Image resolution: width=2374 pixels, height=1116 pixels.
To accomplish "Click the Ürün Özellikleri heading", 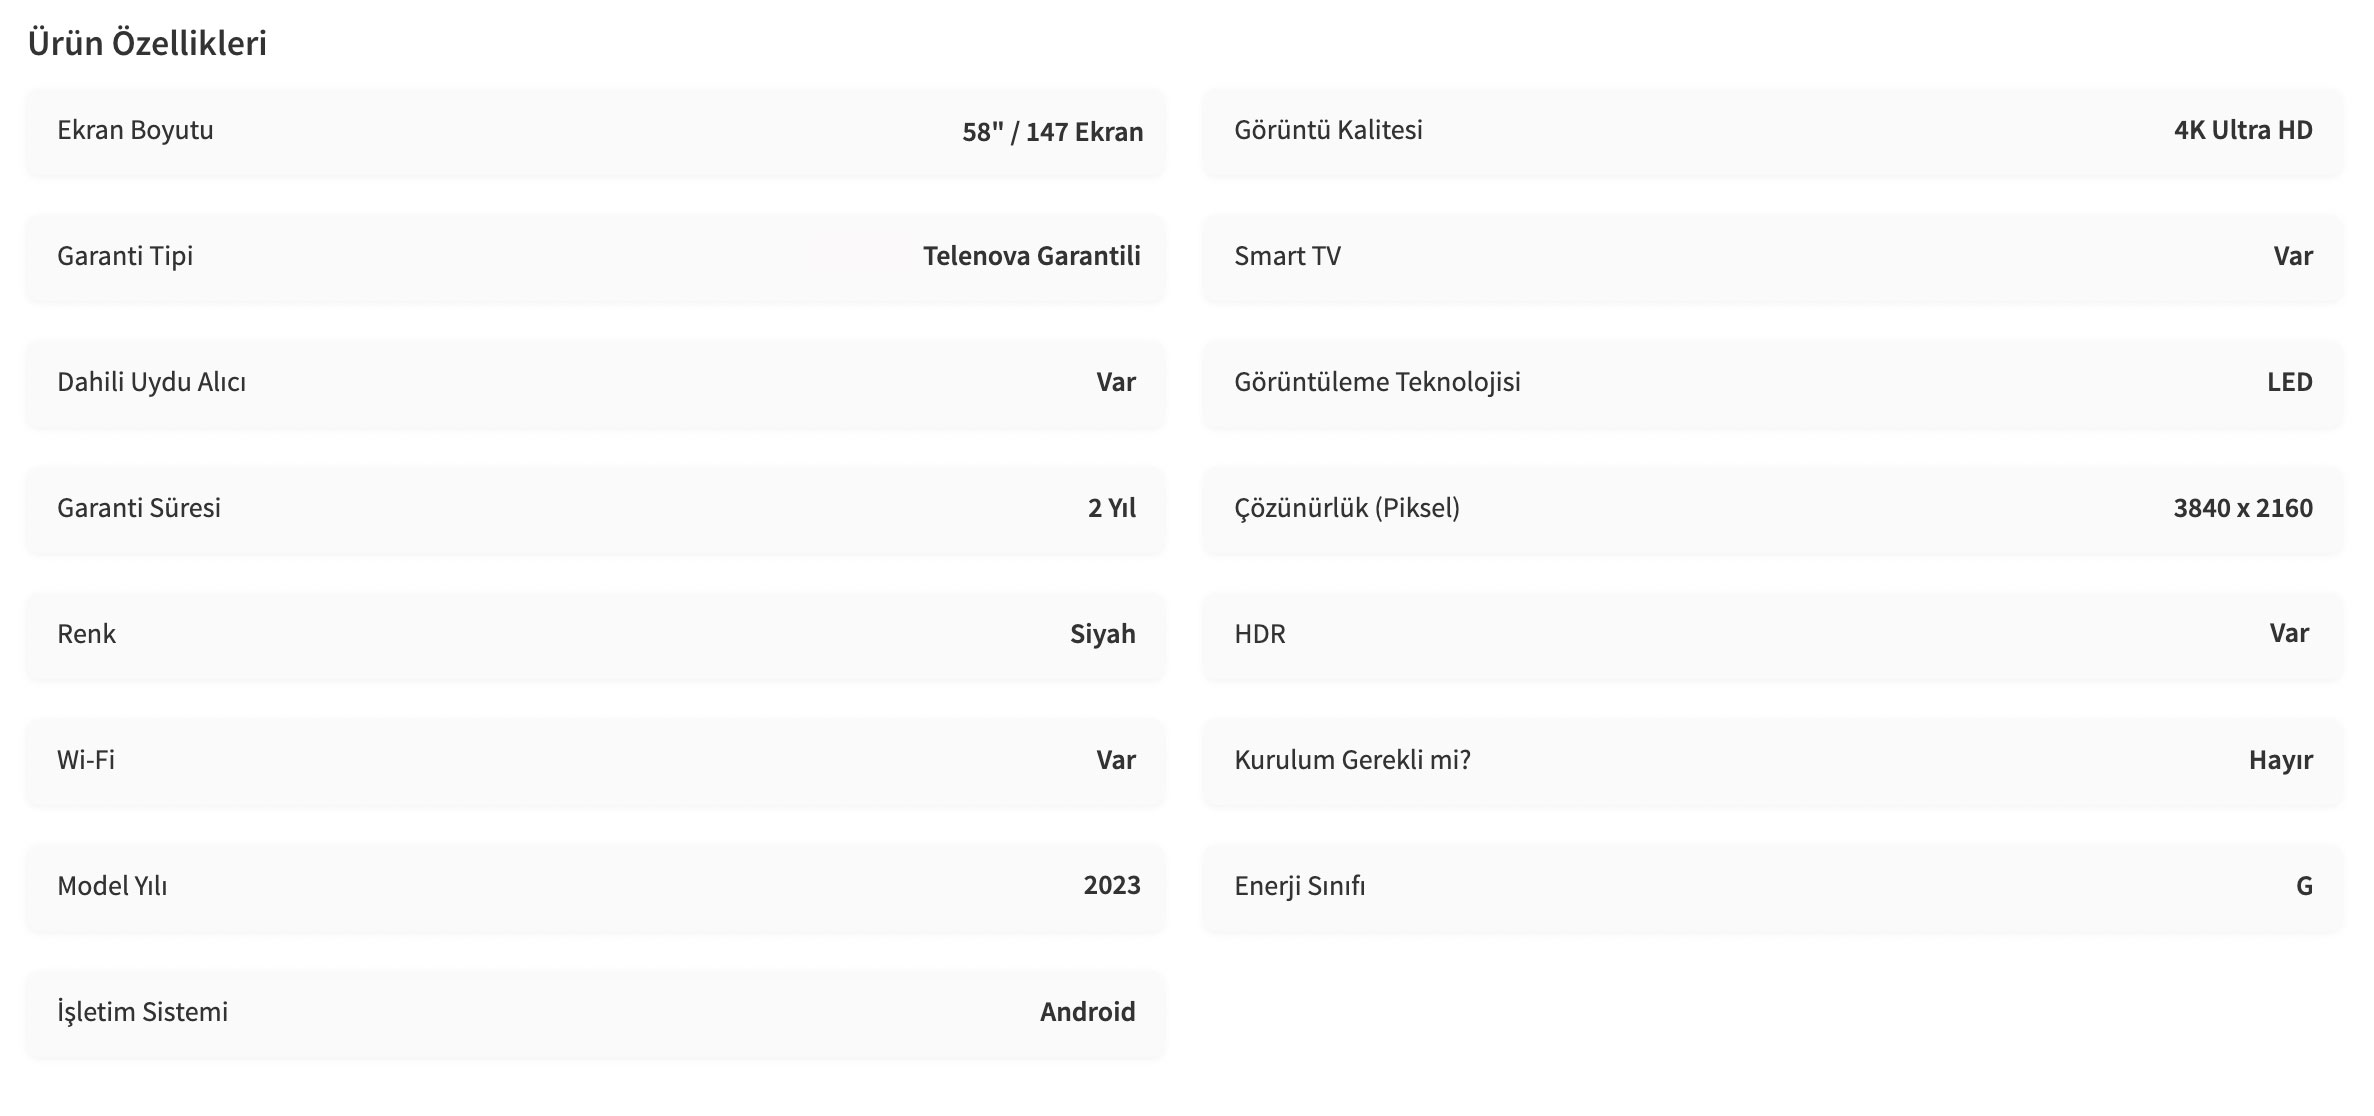I will (x=147, y=43).
